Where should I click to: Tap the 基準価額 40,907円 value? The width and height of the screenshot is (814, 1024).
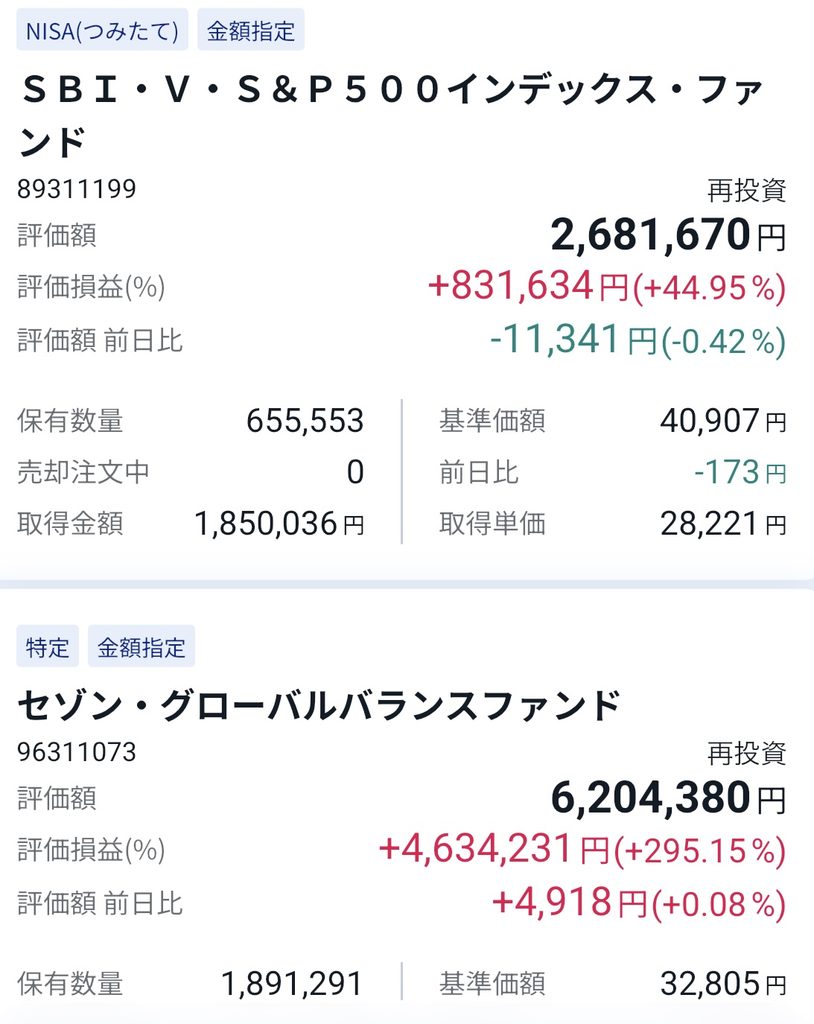[723, 421]
